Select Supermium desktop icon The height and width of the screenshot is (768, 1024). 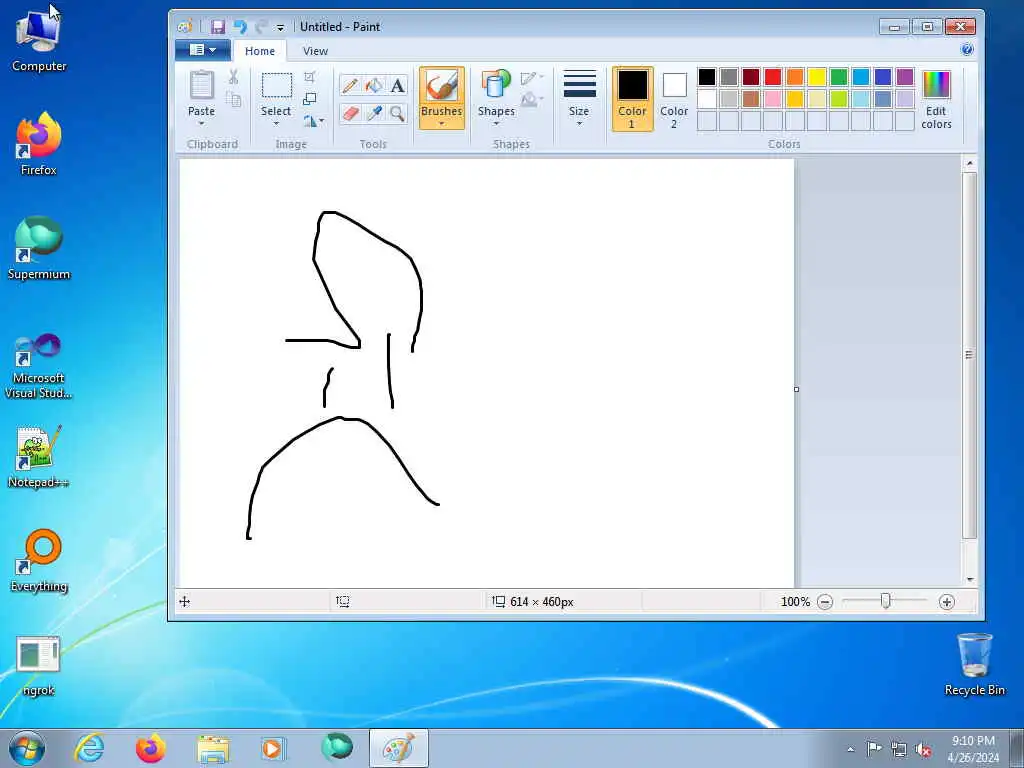click(x=39, y=248)
